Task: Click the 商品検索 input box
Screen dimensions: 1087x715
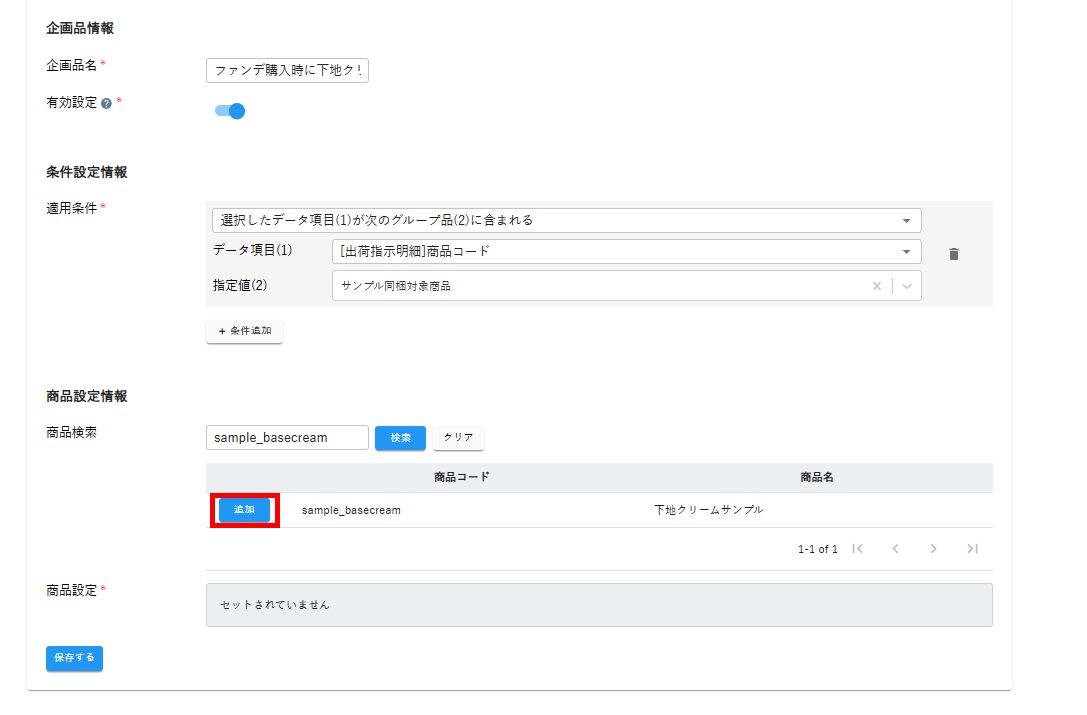Action: pos(287,438)
